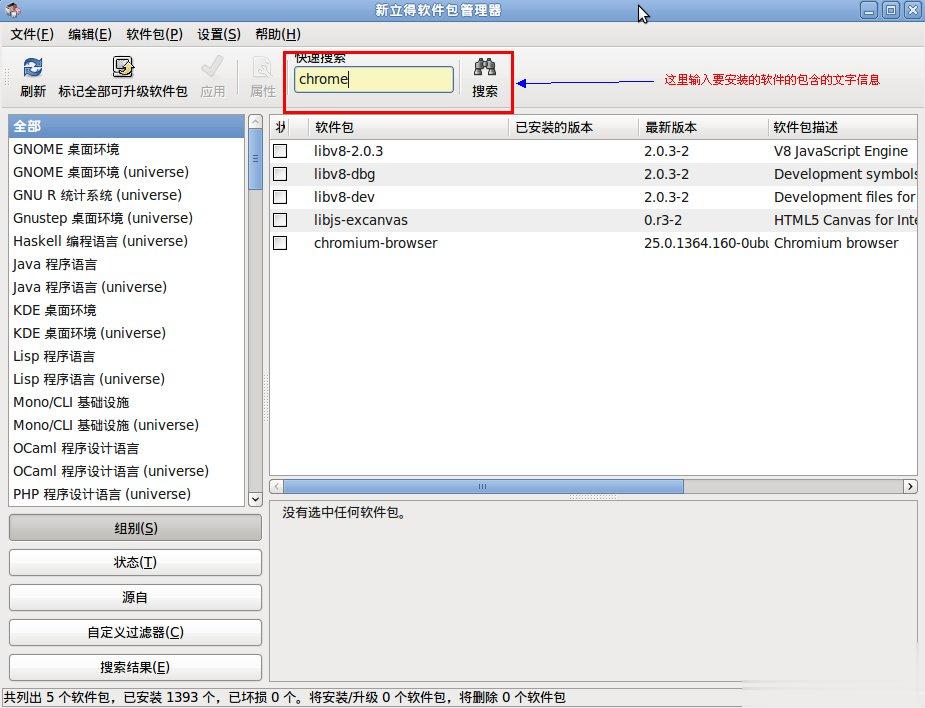Select Java 程序语言 (universe) category
The height and width of the screenshot is (708, 925).
(x=126, y=287)
